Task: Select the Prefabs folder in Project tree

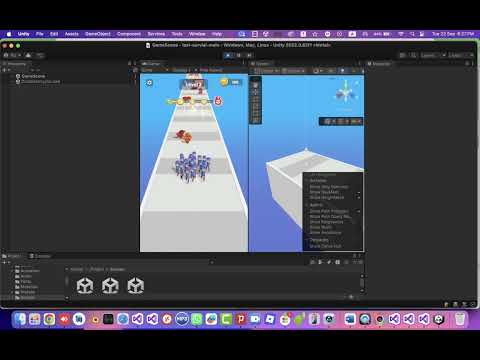Action: point(28,292)
